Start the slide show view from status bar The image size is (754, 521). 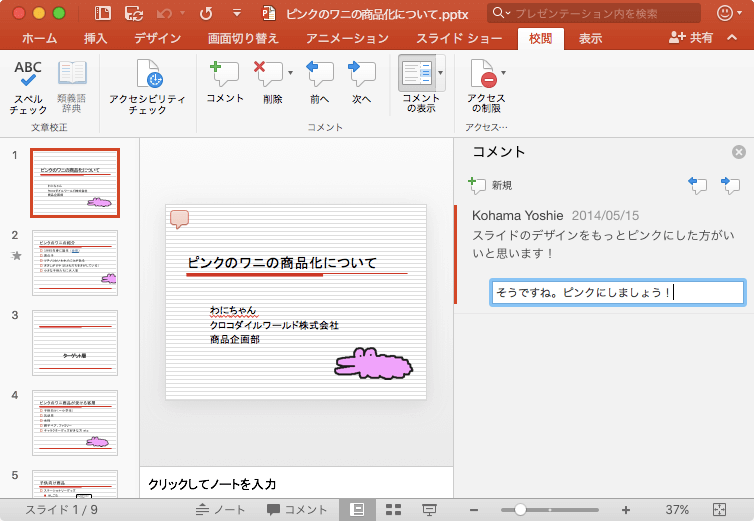(429, 509)
